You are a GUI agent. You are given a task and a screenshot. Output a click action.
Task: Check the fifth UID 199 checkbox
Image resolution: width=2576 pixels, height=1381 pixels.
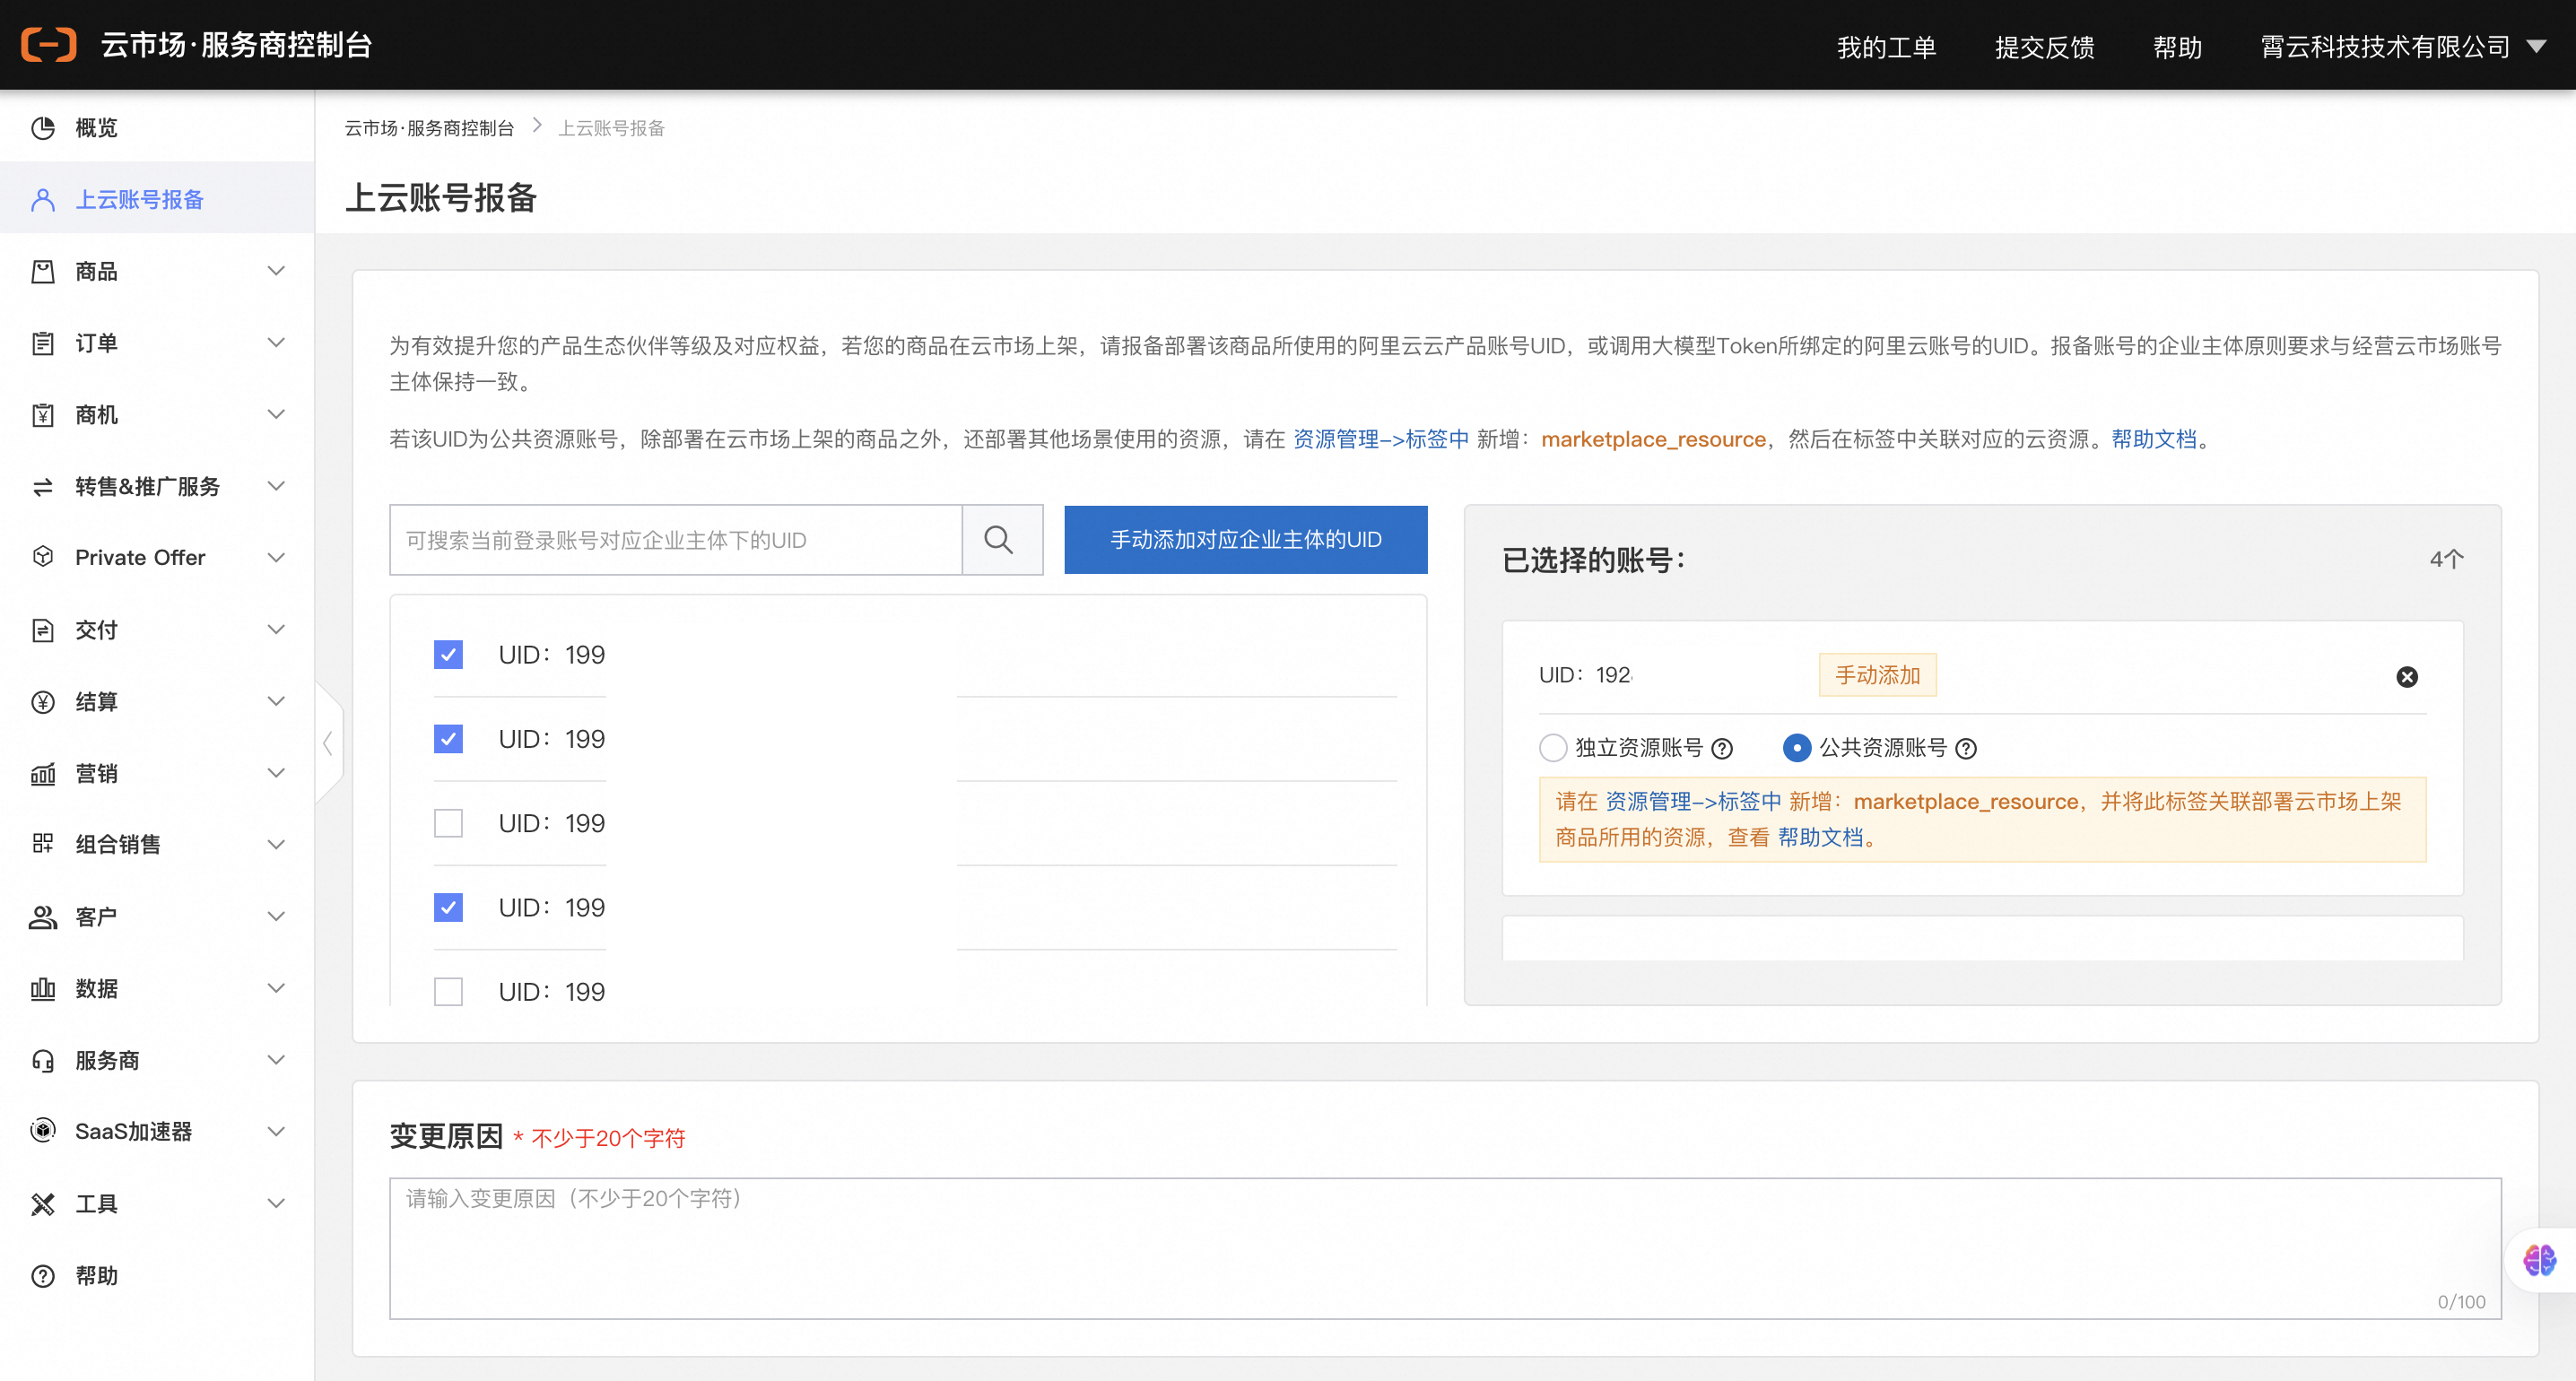pyautogui.click(x=448, y=992)
